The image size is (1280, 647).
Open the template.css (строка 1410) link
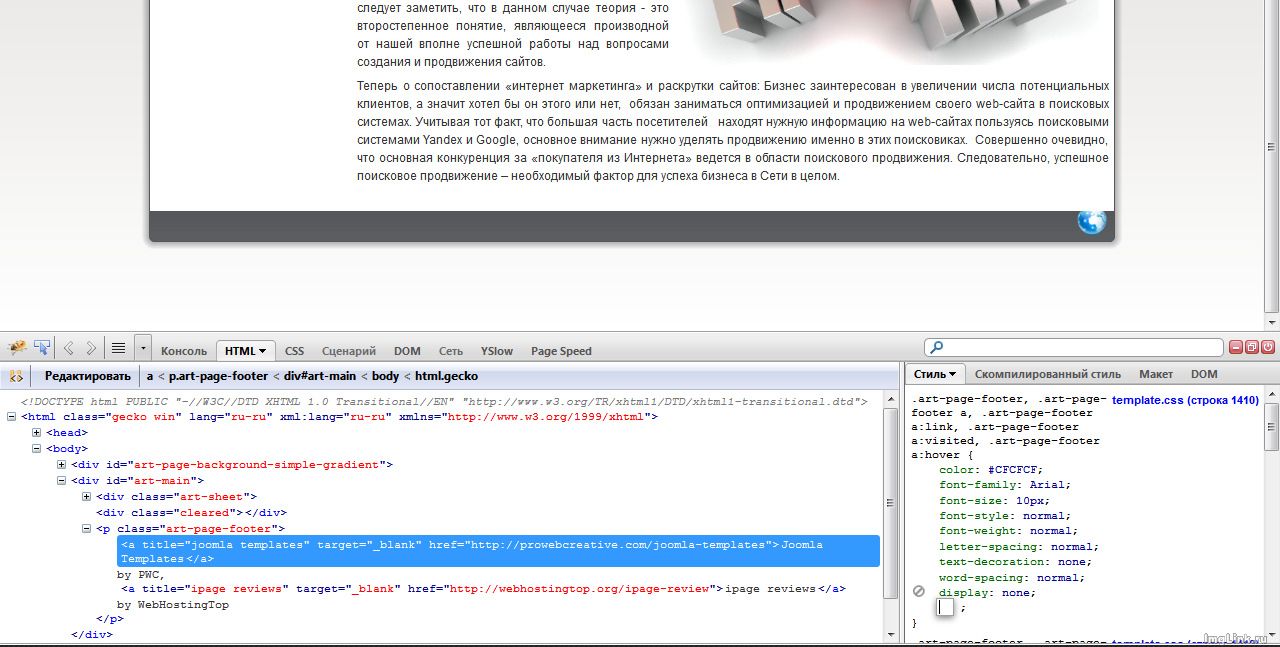[x=1184, y=400]
